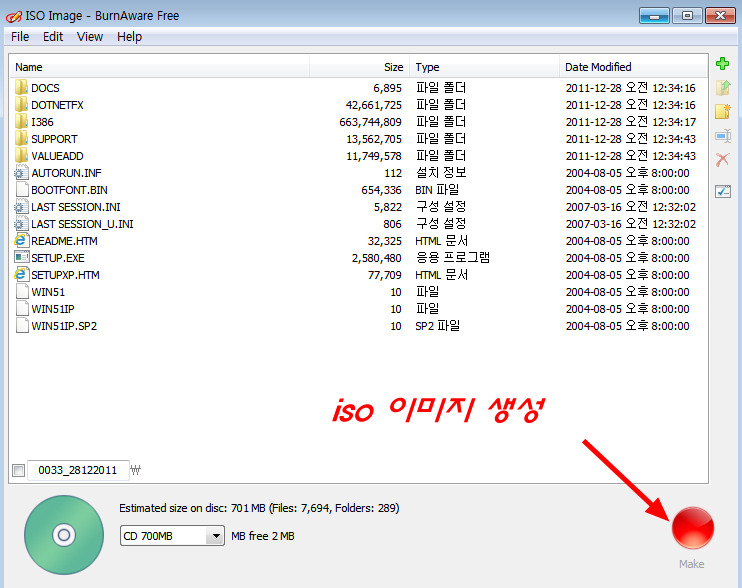Viewport: 742px width, 588px height.
Task: Open the Help menu
Action: (129, 37)
